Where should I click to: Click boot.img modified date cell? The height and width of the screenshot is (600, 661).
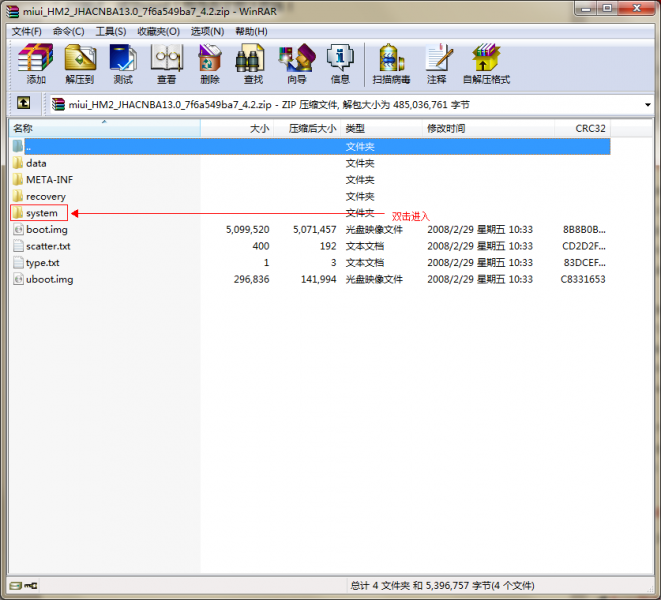[480, 230]
